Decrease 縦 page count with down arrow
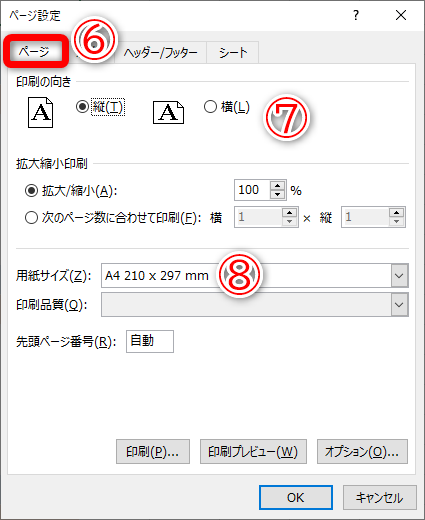This screenshot has height=520, width=425. [x=396, y=222]
